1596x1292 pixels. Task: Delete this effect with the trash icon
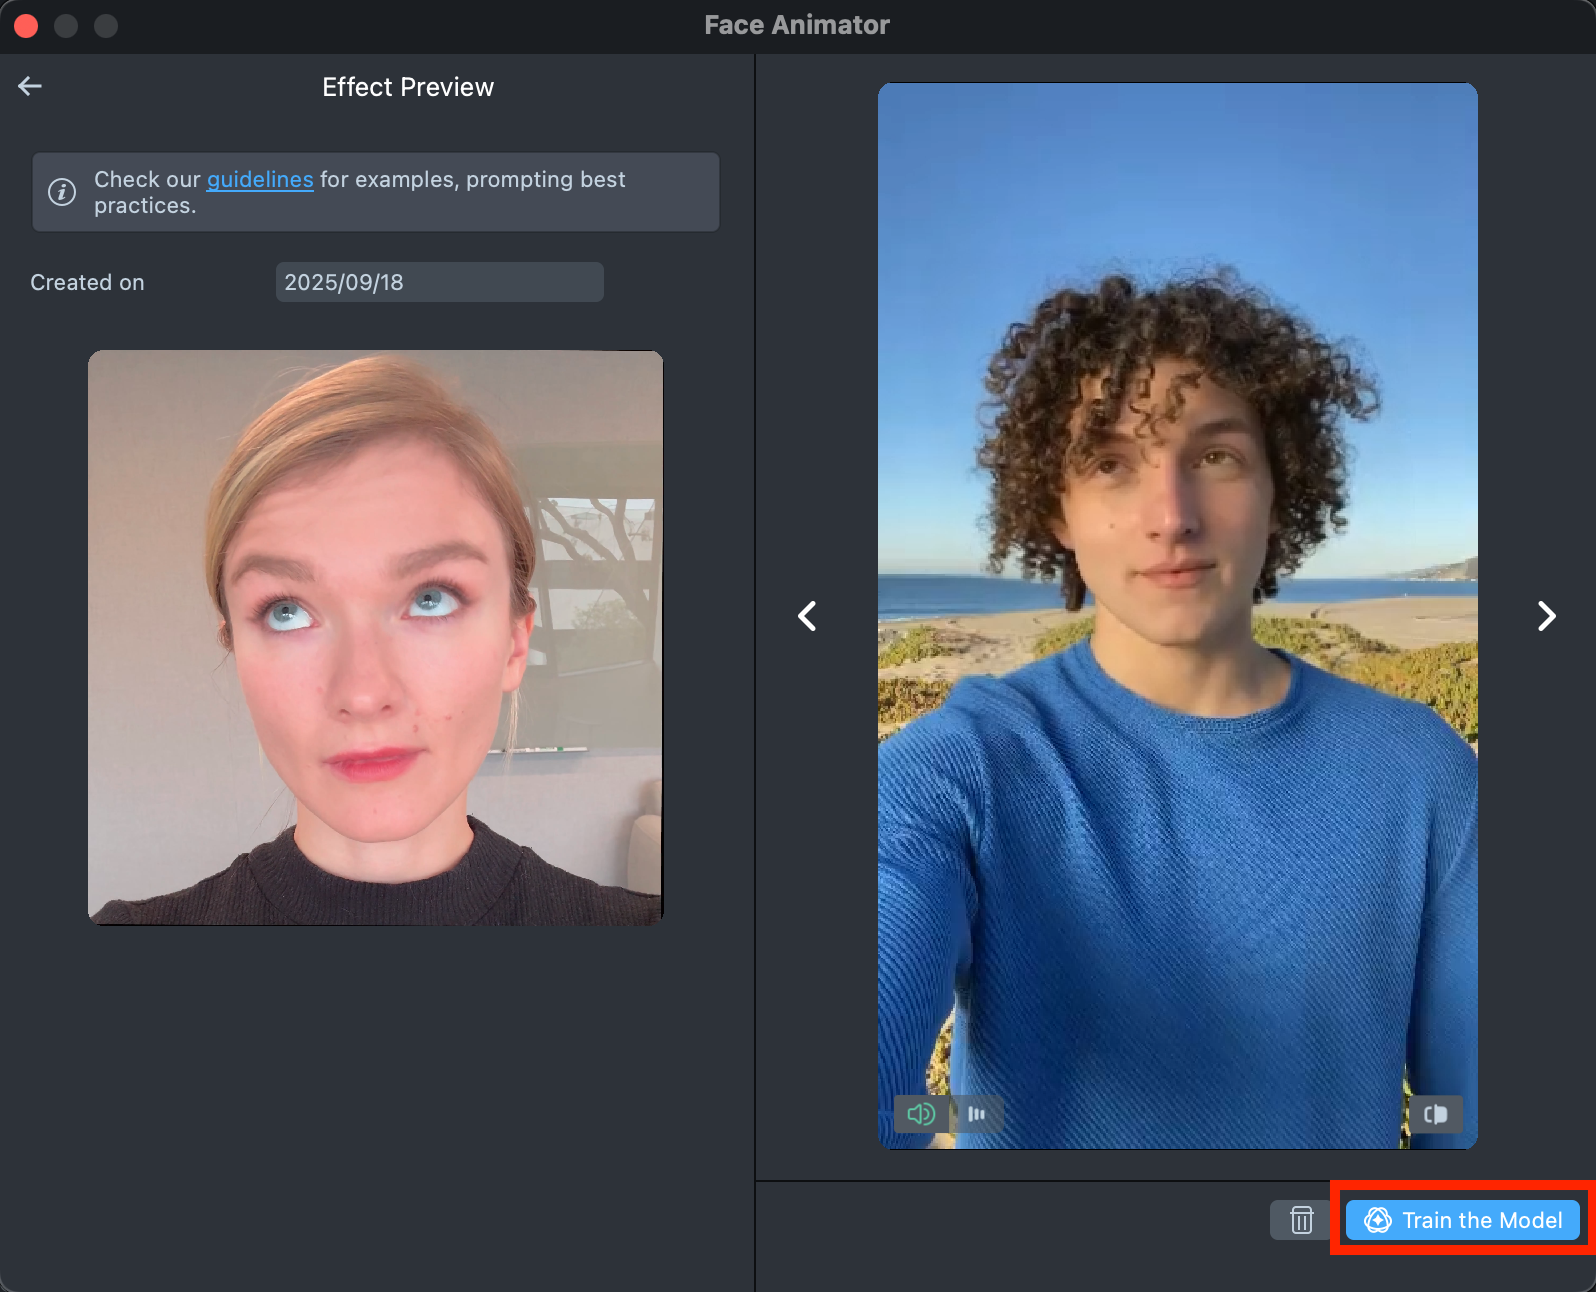tap(1301, 1220)
